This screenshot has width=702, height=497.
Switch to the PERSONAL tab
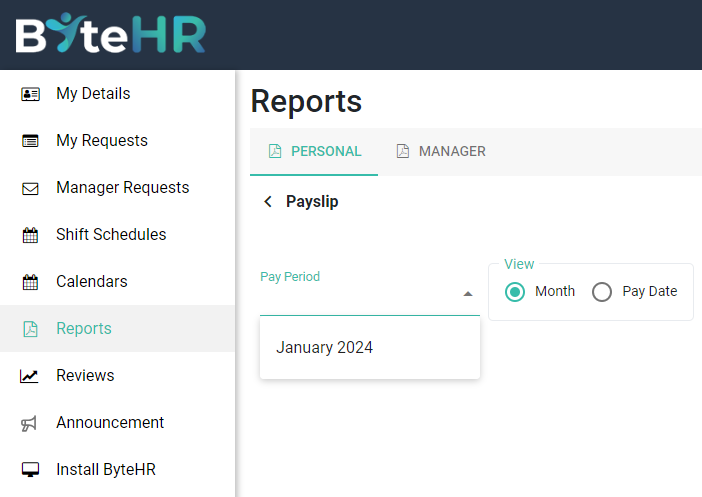314,151
